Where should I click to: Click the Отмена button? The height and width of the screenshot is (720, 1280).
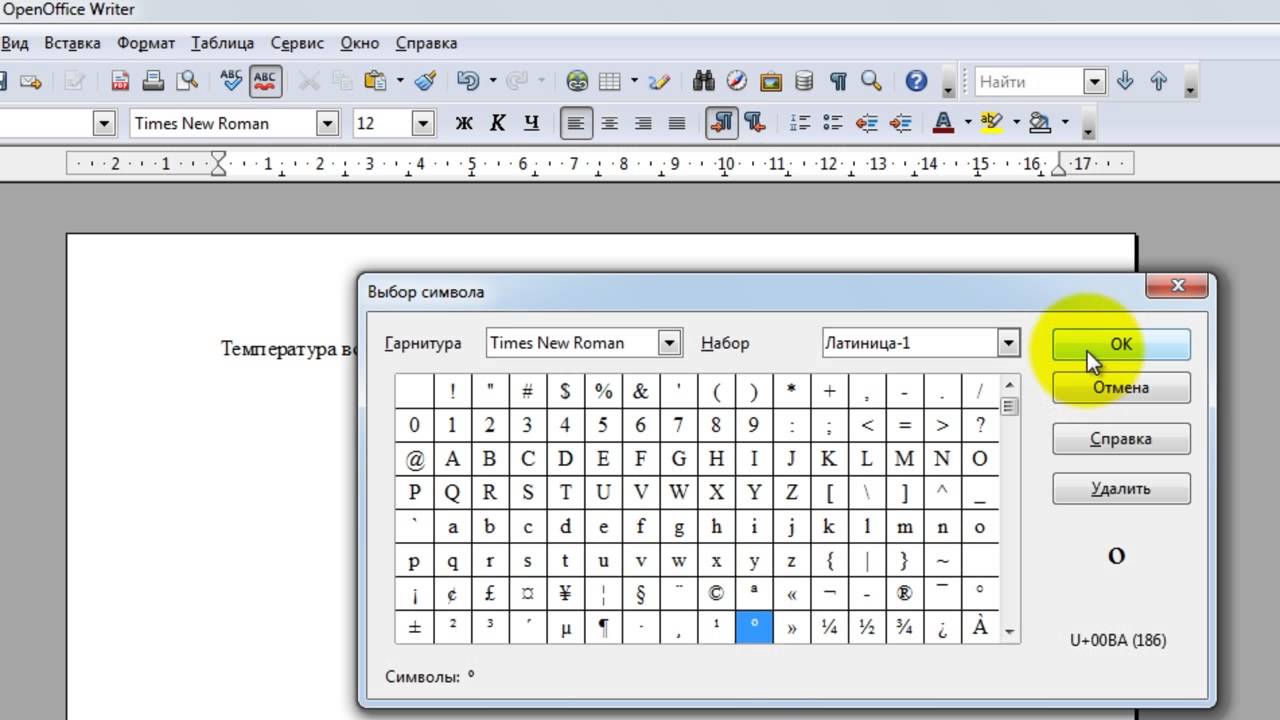pyautogui.click(x=1121, y=387)
